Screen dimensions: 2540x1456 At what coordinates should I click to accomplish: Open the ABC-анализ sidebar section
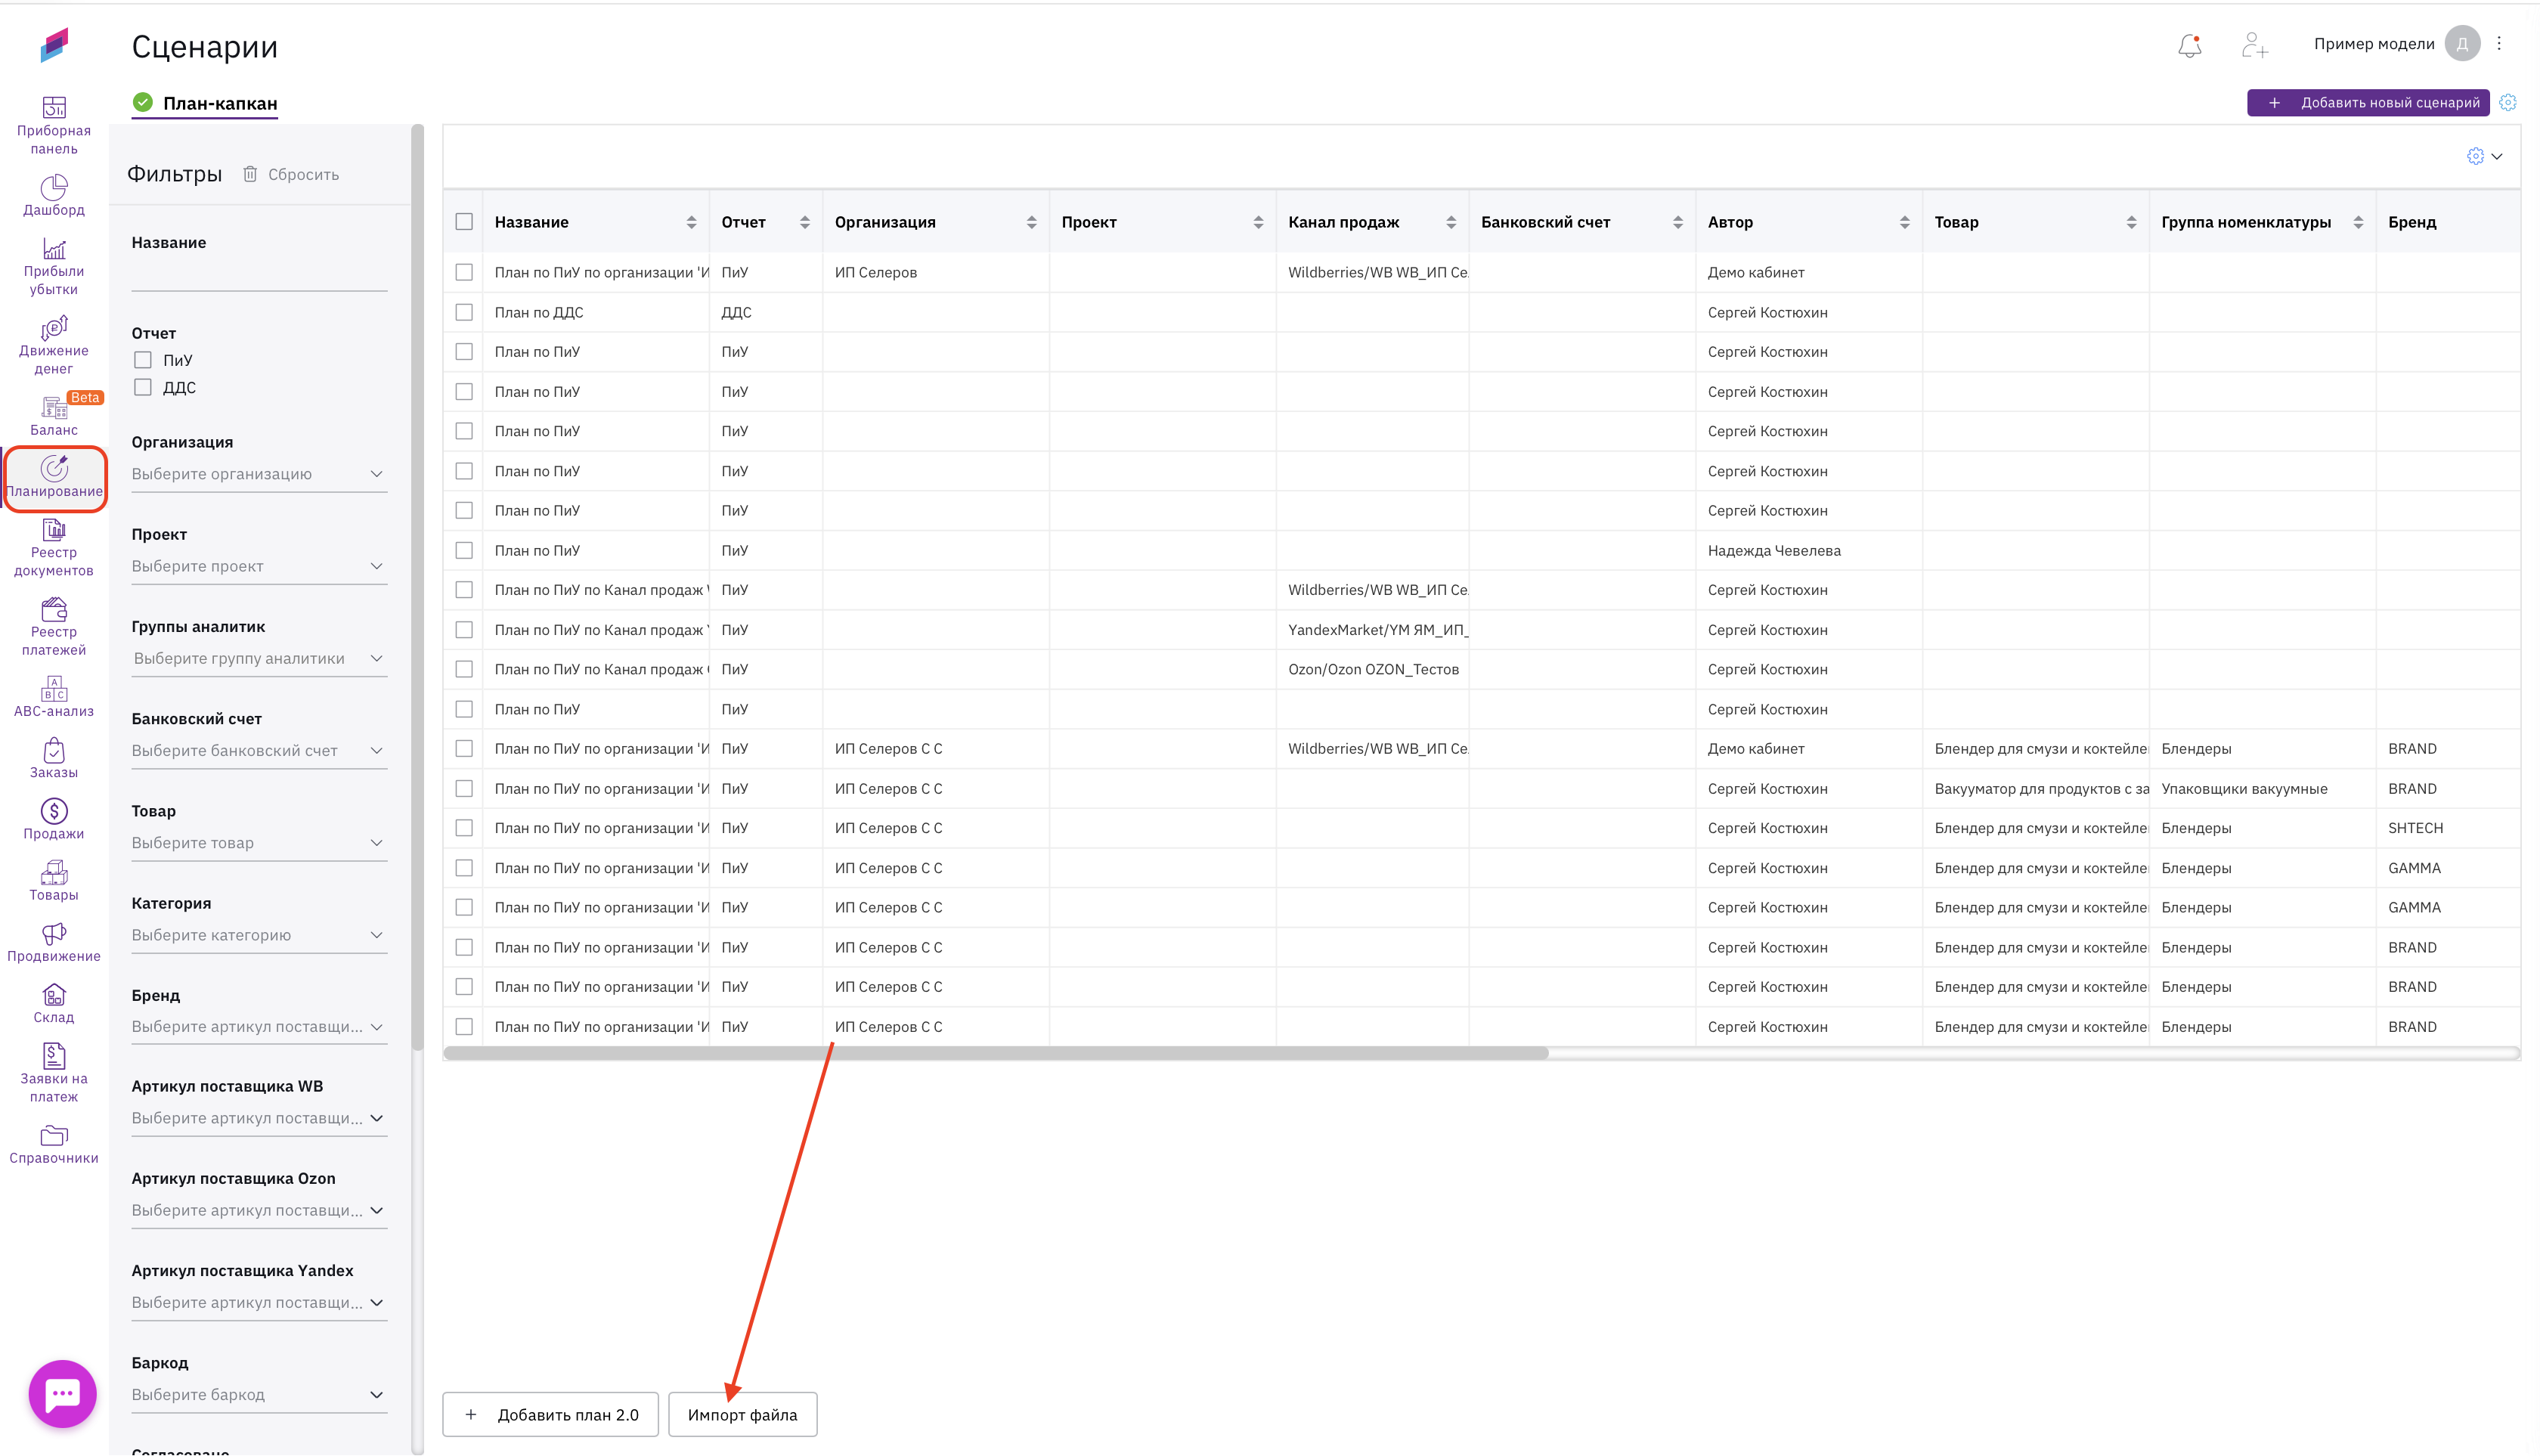click(x=54, y=697)
